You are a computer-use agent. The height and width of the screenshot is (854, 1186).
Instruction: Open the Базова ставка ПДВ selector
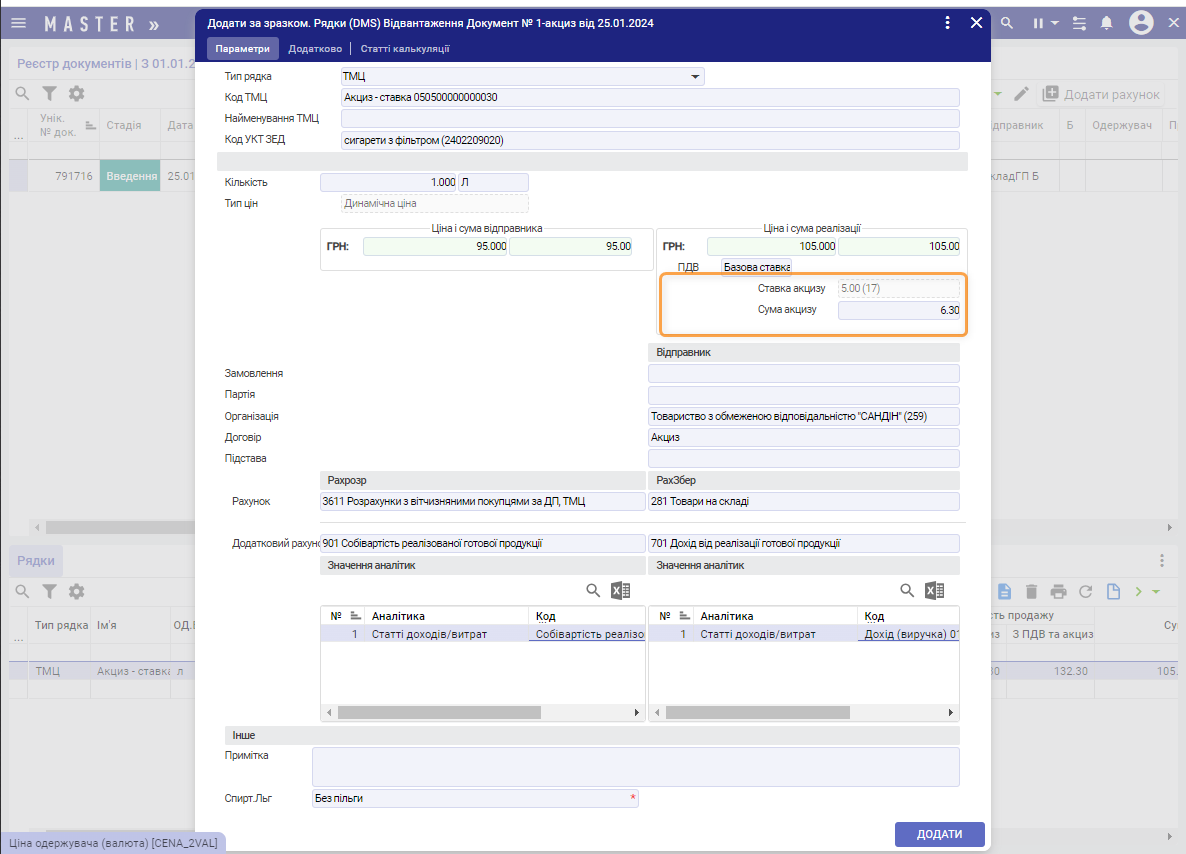click(756, 267)
